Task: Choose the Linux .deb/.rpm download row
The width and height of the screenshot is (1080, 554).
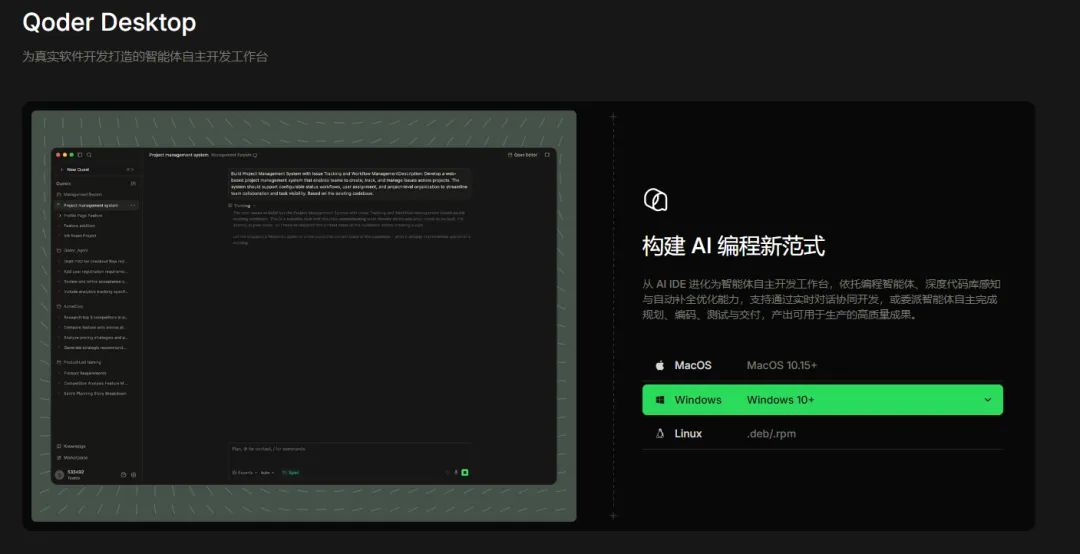Action: [x=822, y=433]
